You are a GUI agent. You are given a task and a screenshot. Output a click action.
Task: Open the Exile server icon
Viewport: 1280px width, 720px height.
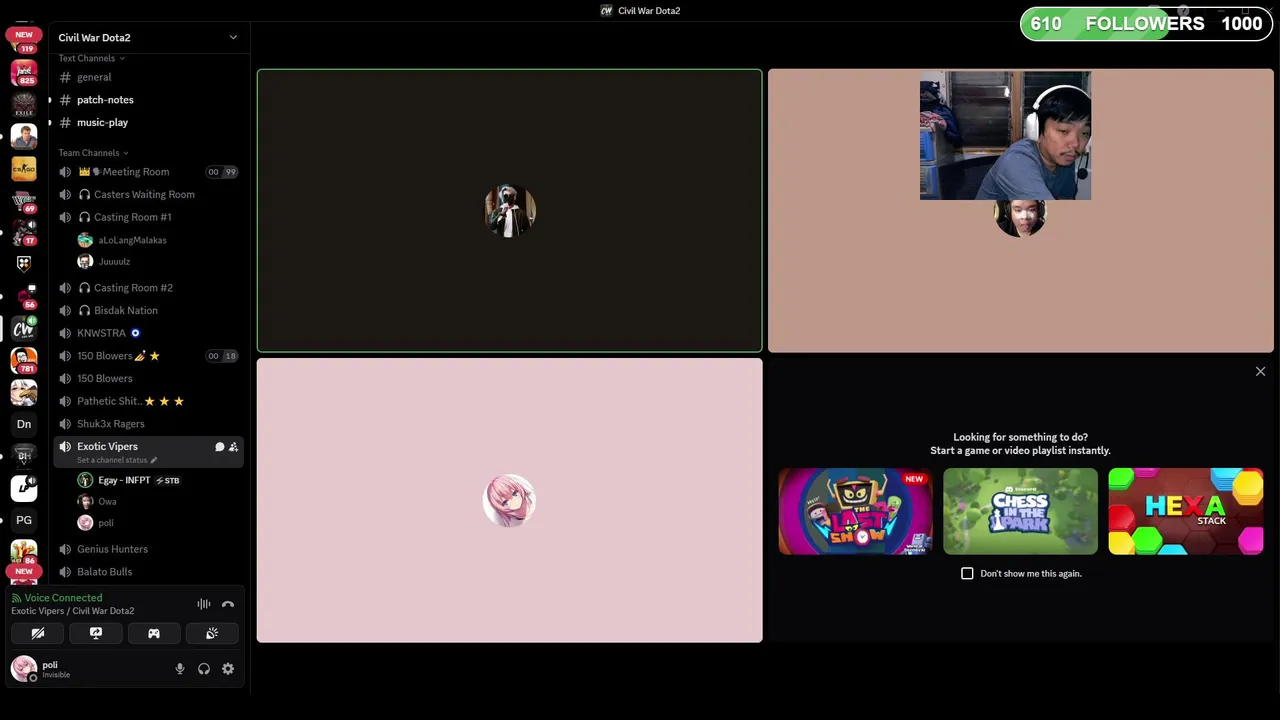(24, 104)
